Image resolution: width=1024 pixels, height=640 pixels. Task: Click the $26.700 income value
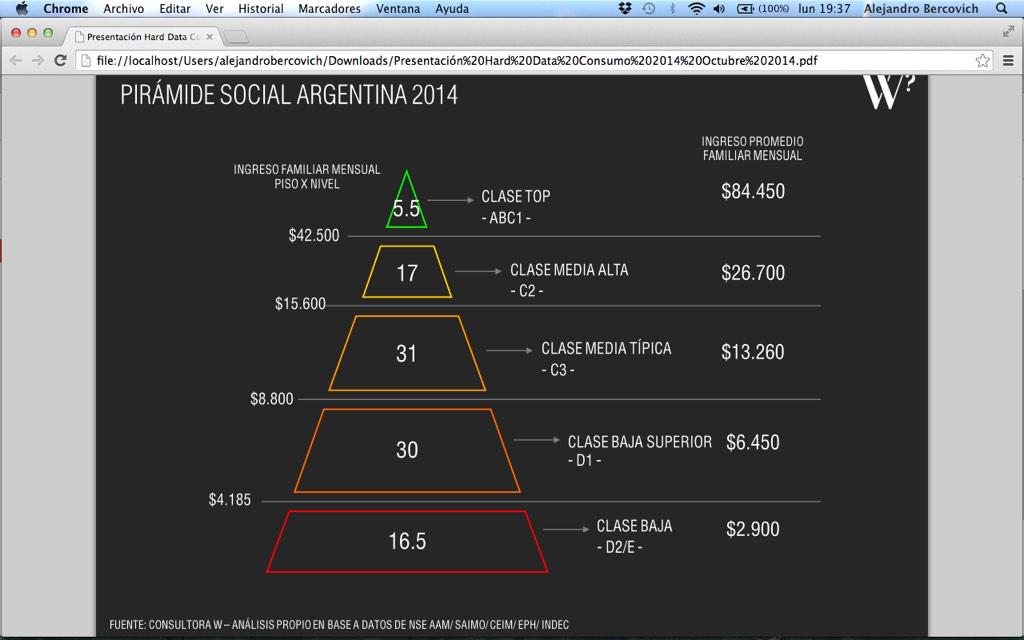tap(753, 272)
